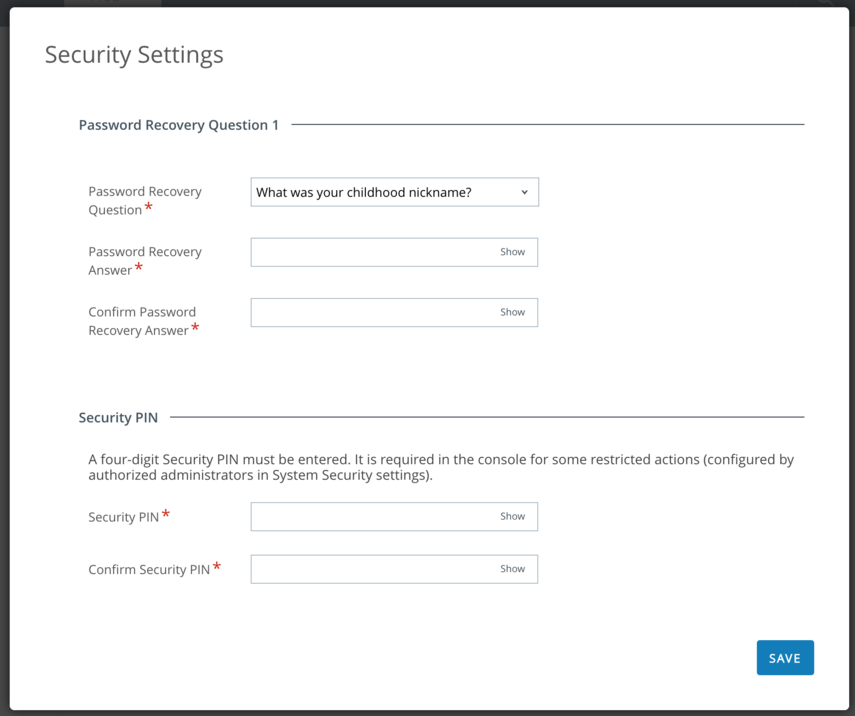This screenshot has height=716, width=855.
Task: Toggle Show for the Security PIN field
Action: (x=512, y=516)
